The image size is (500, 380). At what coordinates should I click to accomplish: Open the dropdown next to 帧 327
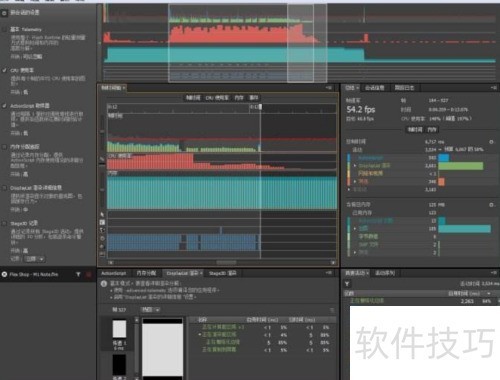click(x=150, y=310)
